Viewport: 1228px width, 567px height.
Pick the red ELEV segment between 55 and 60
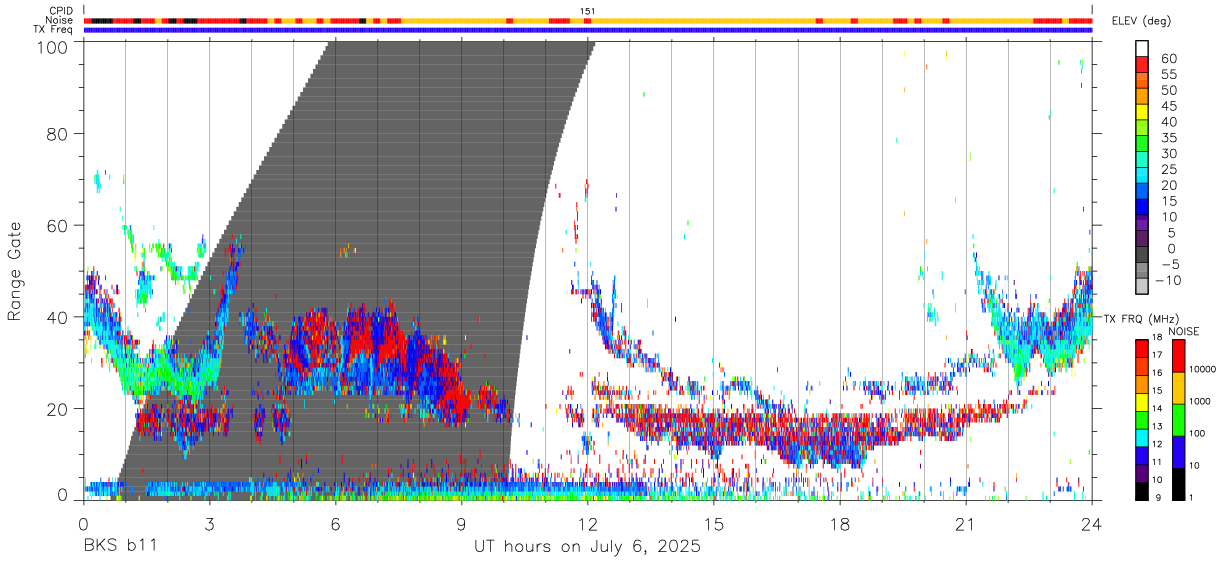(x=1141, y=66)
